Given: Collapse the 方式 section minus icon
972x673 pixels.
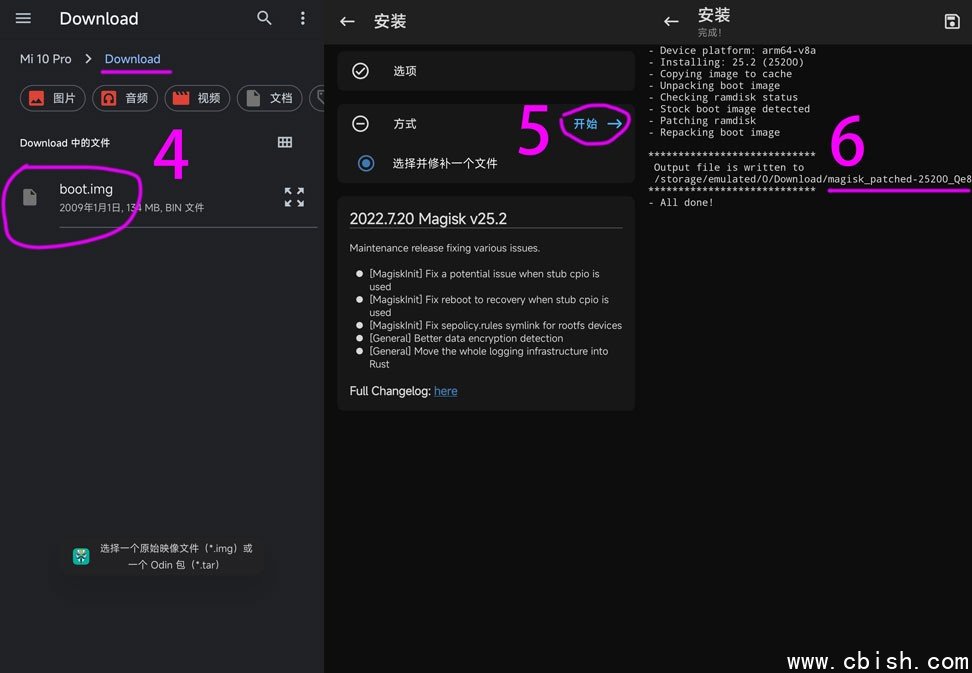Looking at the screenshot, I should [360, 124].
